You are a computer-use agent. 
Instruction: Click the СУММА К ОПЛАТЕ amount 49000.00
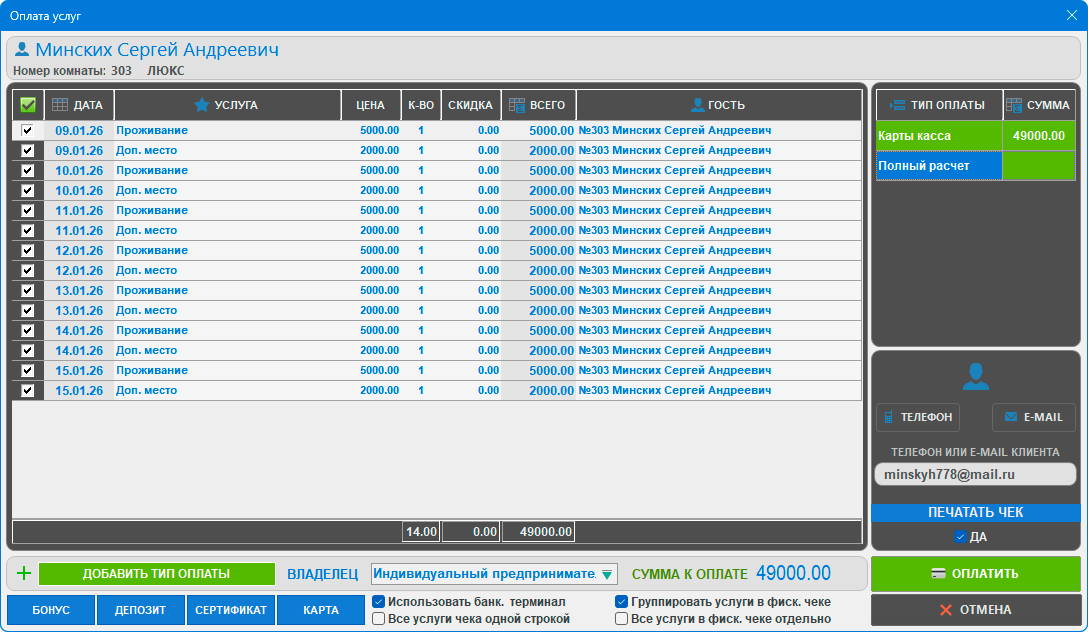[793, 574]
